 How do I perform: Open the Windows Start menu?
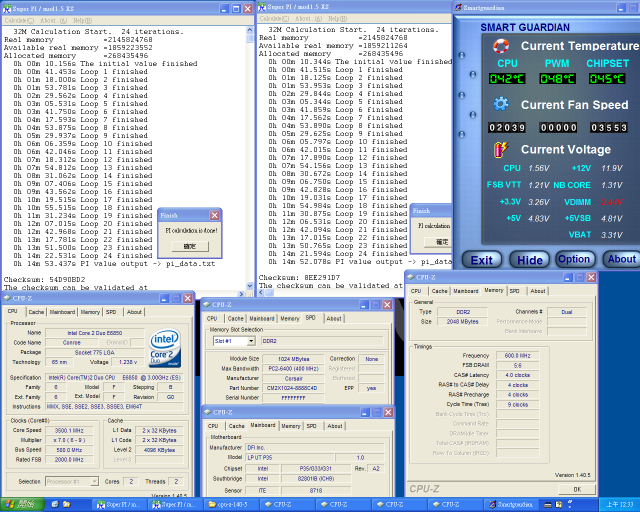tap(22, 505)
